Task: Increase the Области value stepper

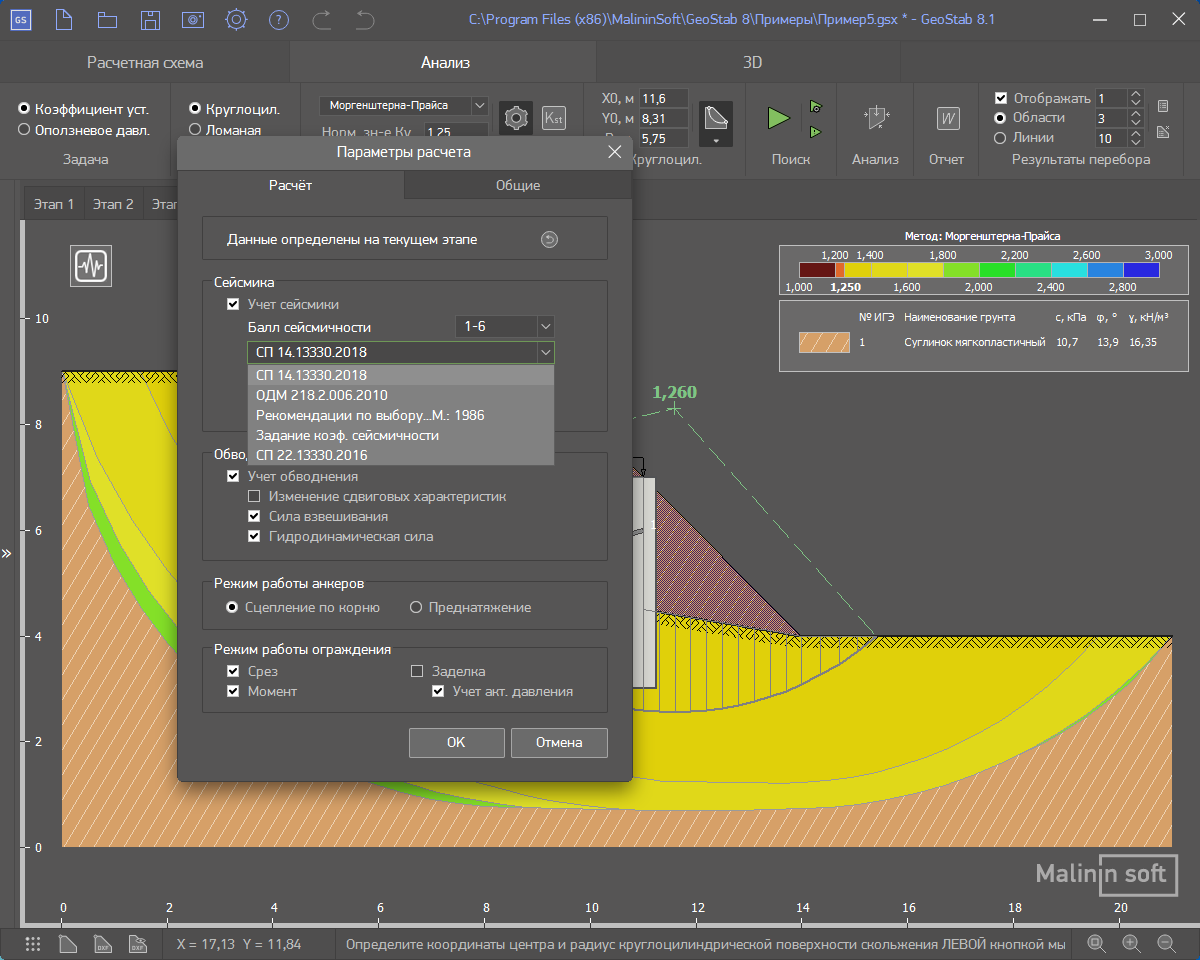Action: click(1135, 114)
